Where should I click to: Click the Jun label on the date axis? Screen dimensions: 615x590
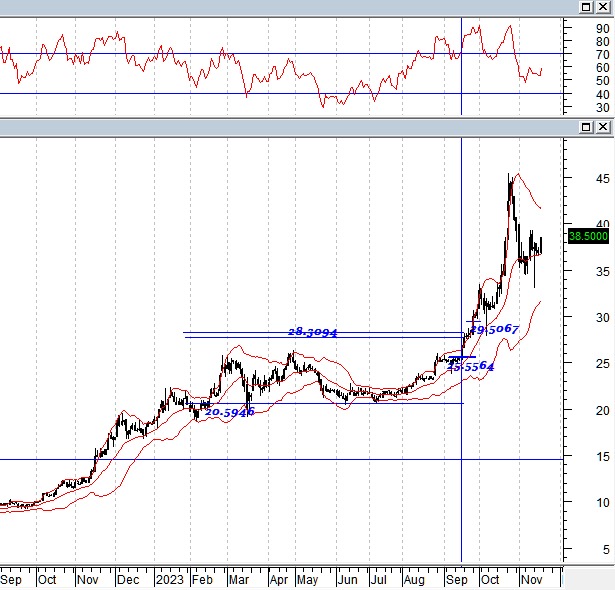(347, 579)
